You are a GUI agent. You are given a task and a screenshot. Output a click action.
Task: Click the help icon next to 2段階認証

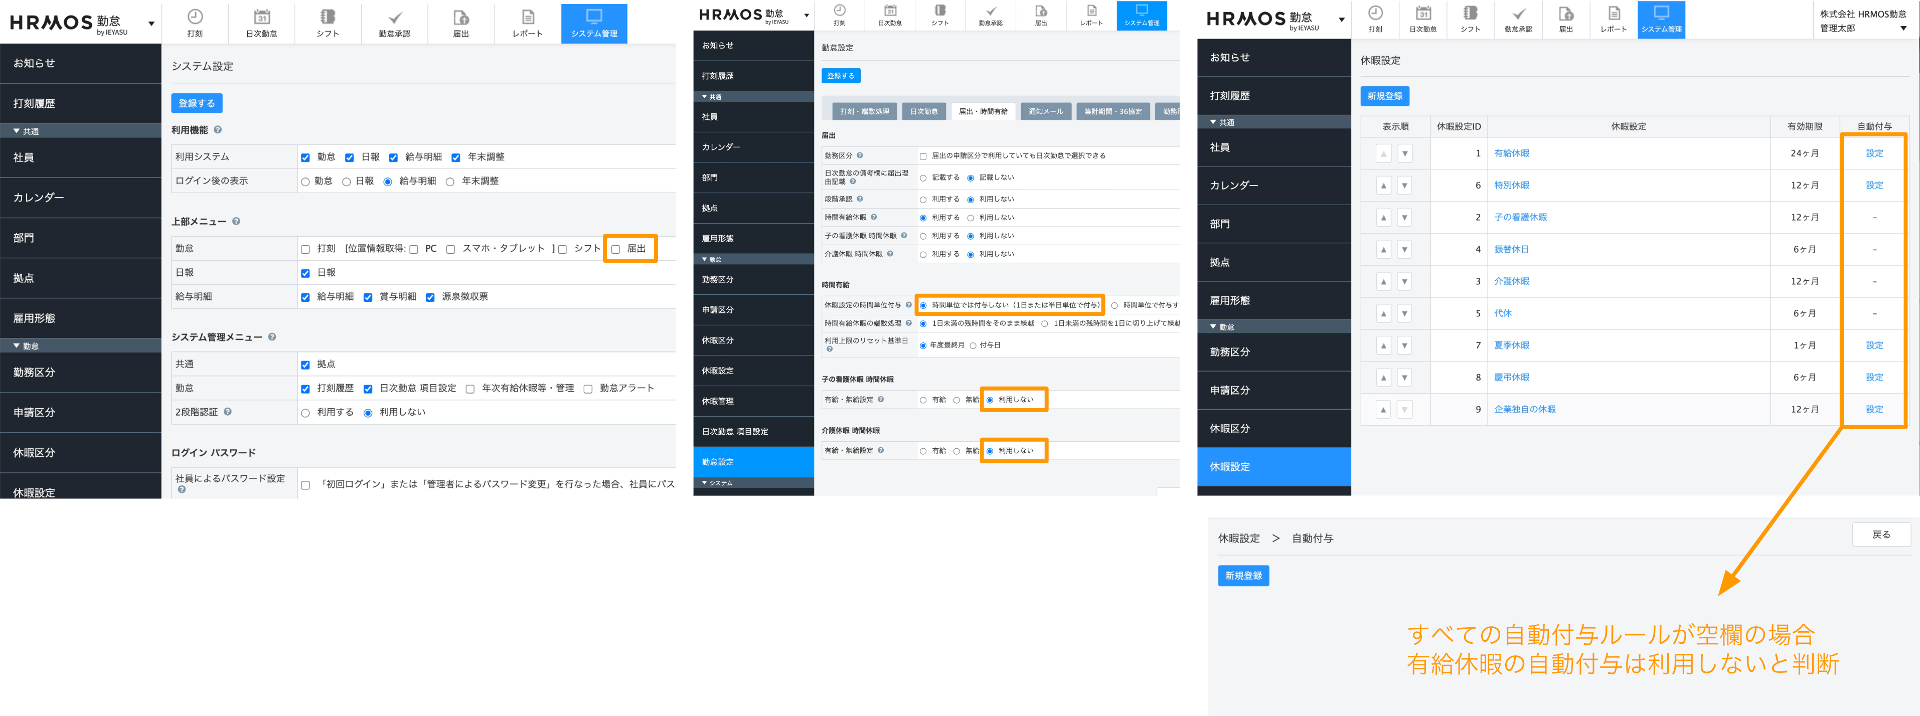point(228,412)
